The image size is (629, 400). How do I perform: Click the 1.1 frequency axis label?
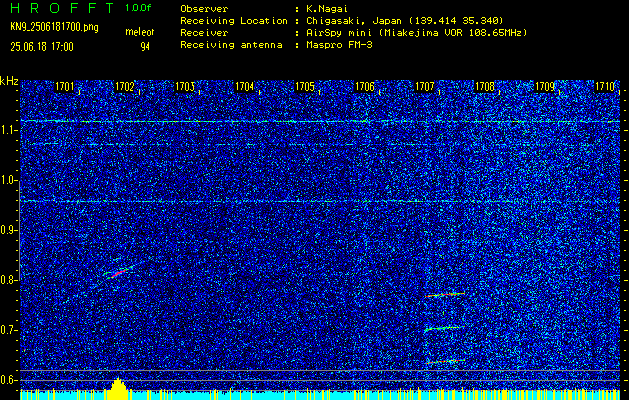[x=8, y=130]
